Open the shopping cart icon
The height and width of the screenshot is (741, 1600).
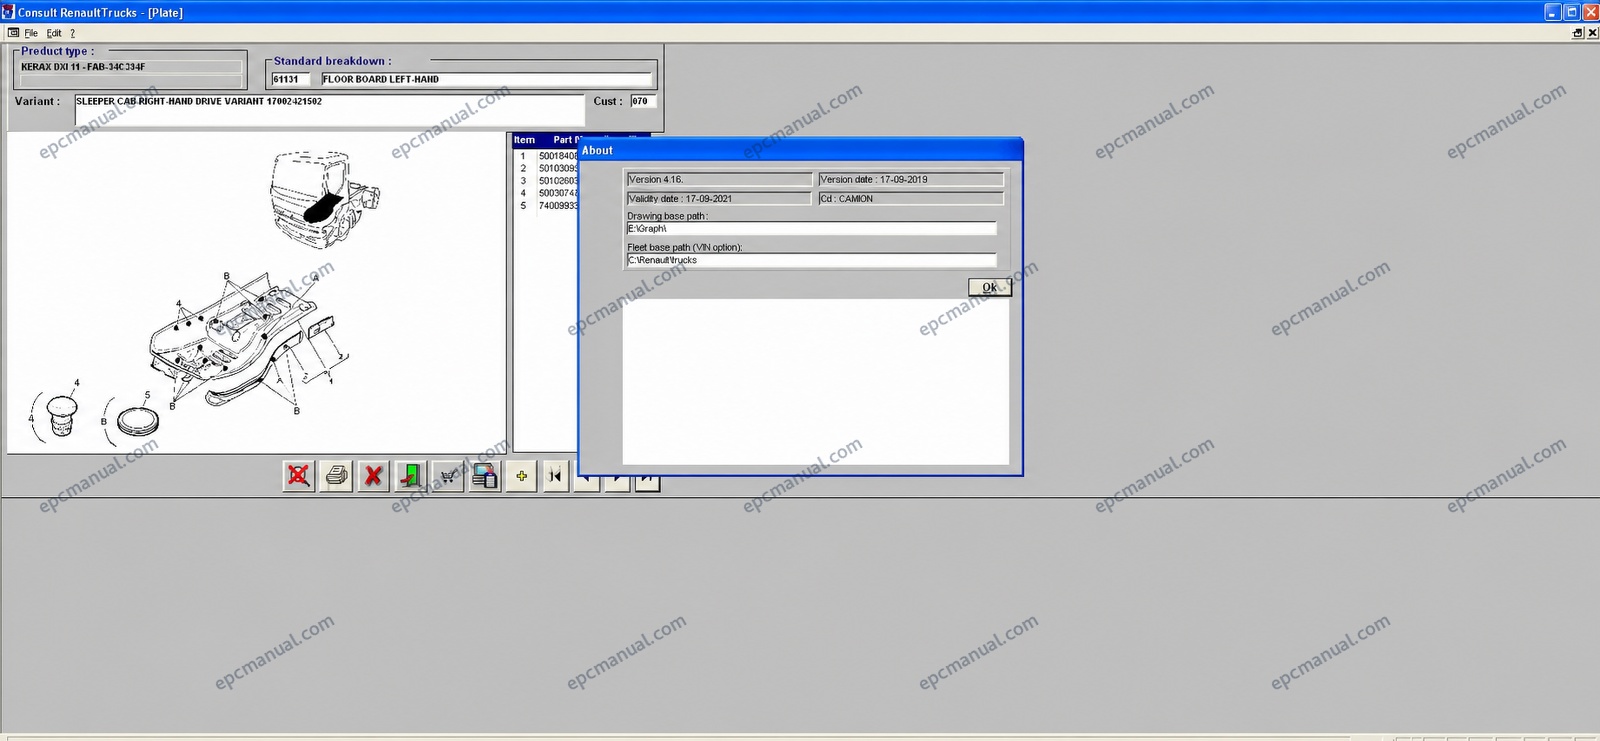(447, 476)
